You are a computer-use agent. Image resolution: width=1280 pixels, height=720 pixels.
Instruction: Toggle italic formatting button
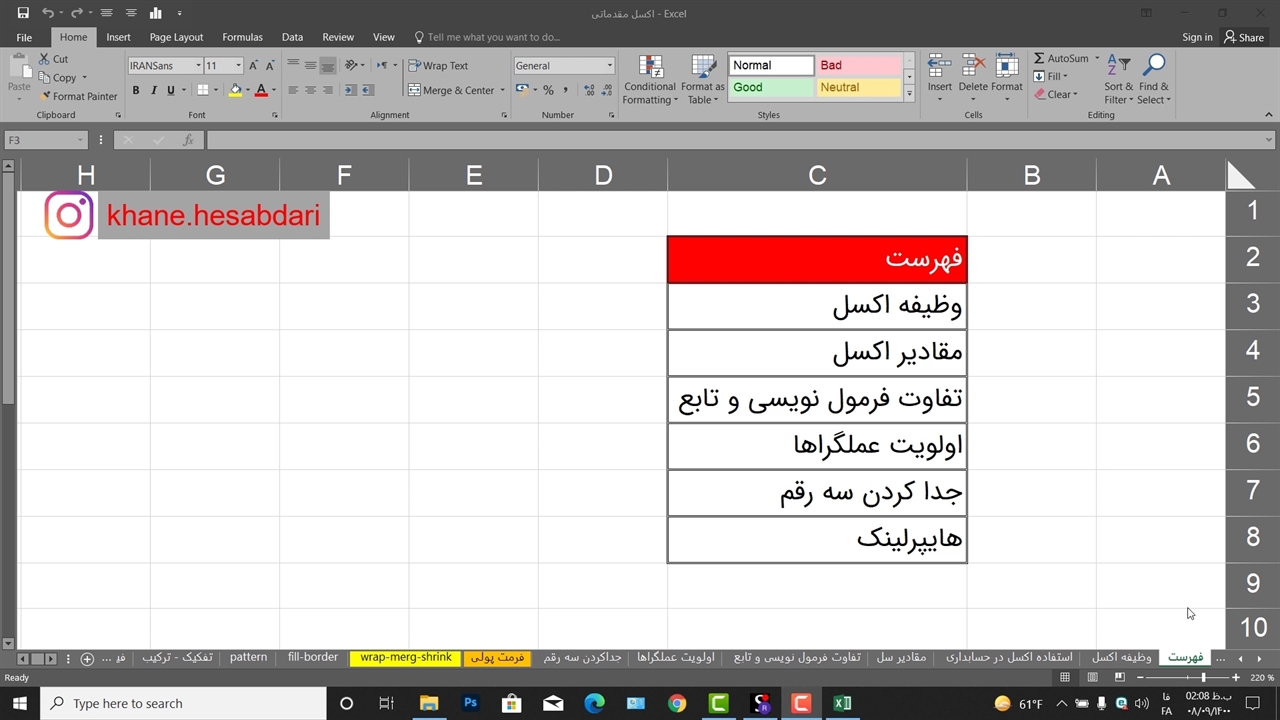[x=153, y=90]
